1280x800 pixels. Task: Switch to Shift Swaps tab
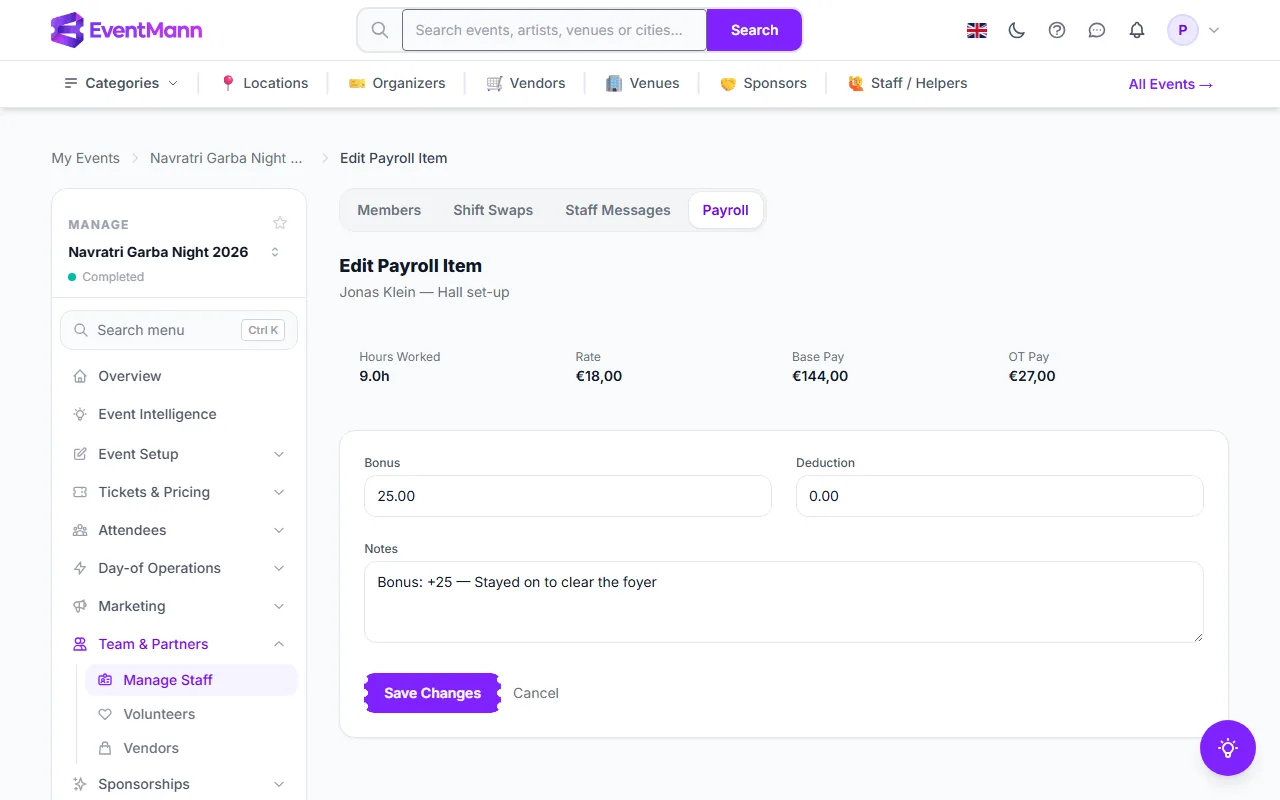[x=493, y=210]
